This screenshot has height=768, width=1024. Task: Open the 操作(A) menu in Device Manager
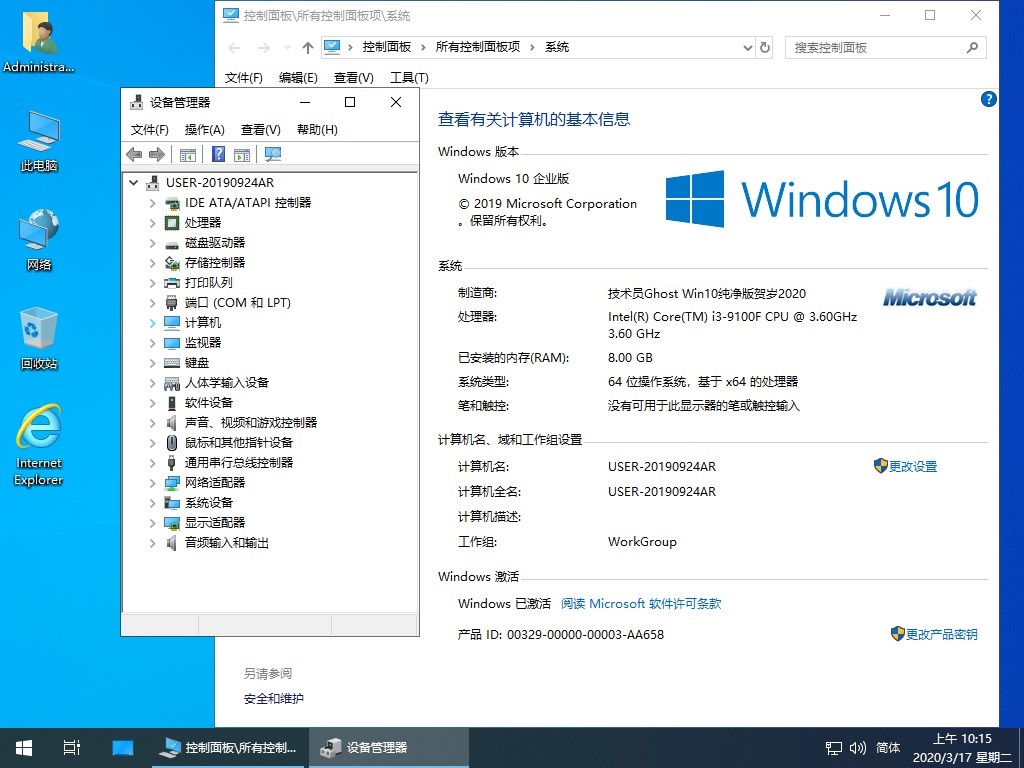point(204,129)
